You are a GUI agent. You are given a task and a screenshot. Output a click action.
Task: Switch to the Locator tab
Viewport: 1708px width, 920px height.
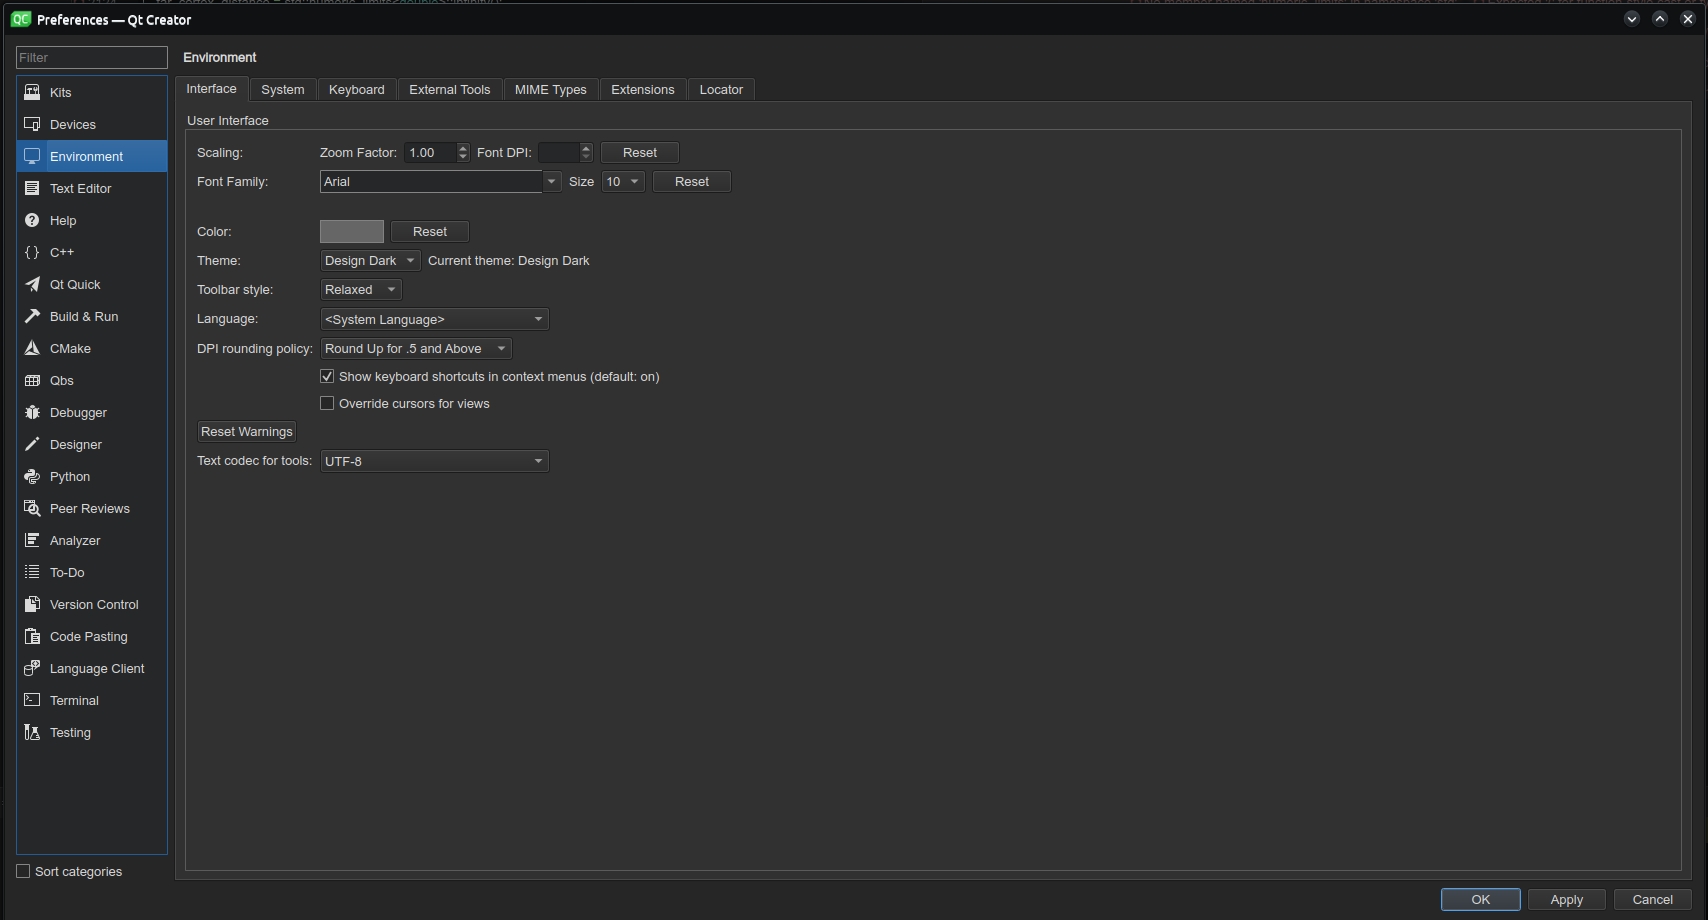coord(721,90)
